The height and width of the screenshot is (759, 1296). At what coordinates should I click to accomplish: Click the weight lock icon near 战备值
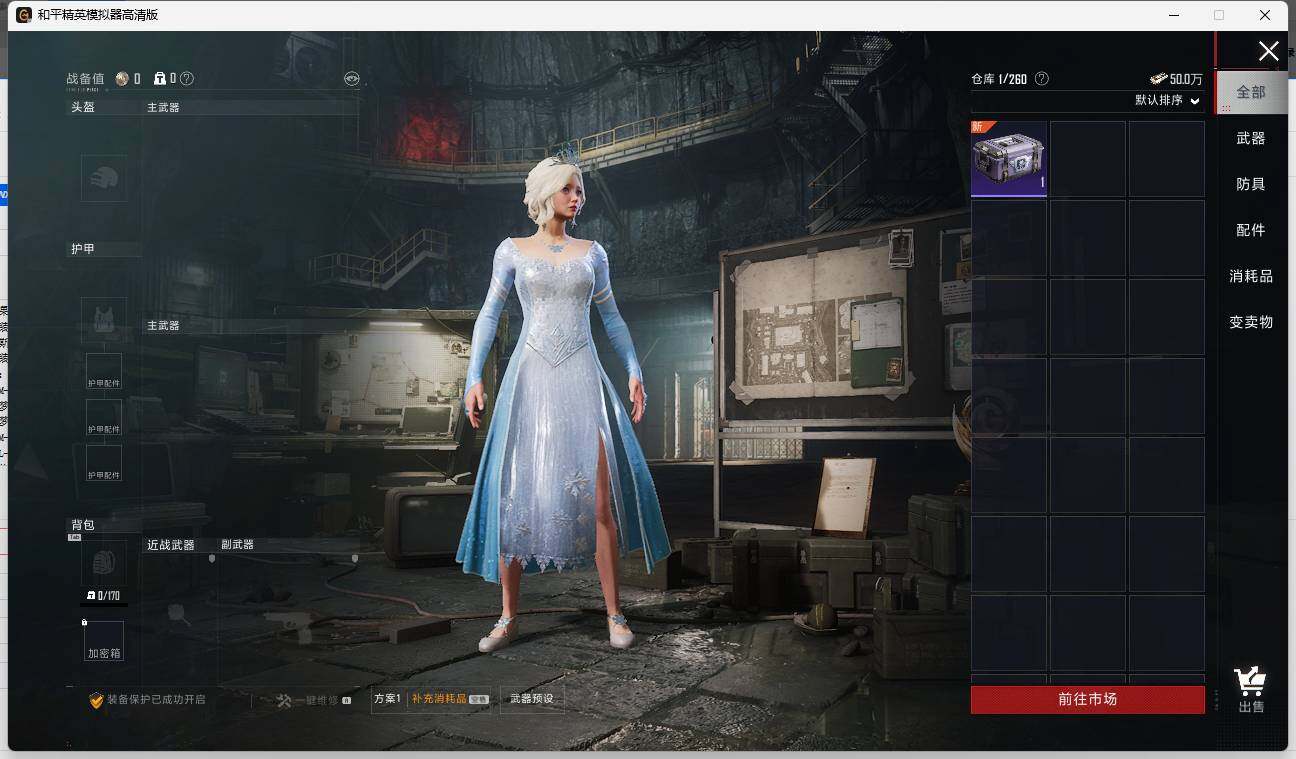(159, 78)
